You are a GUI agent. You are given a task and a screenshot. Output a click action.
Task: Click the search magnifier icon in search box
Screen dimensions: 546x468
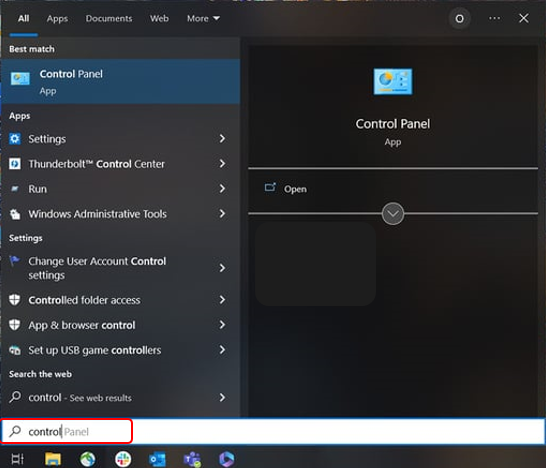tap(15, 431)
